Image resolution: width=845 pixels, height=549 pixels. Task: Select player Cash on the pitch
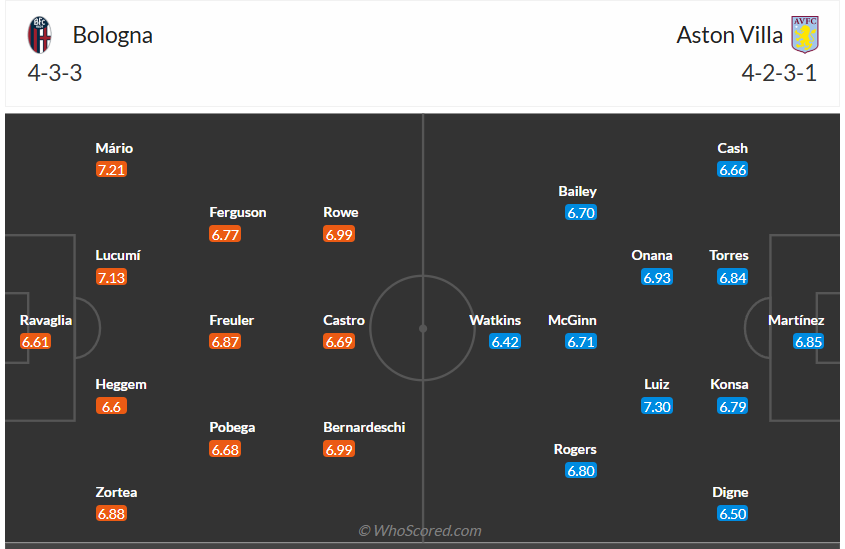[733, 148]
